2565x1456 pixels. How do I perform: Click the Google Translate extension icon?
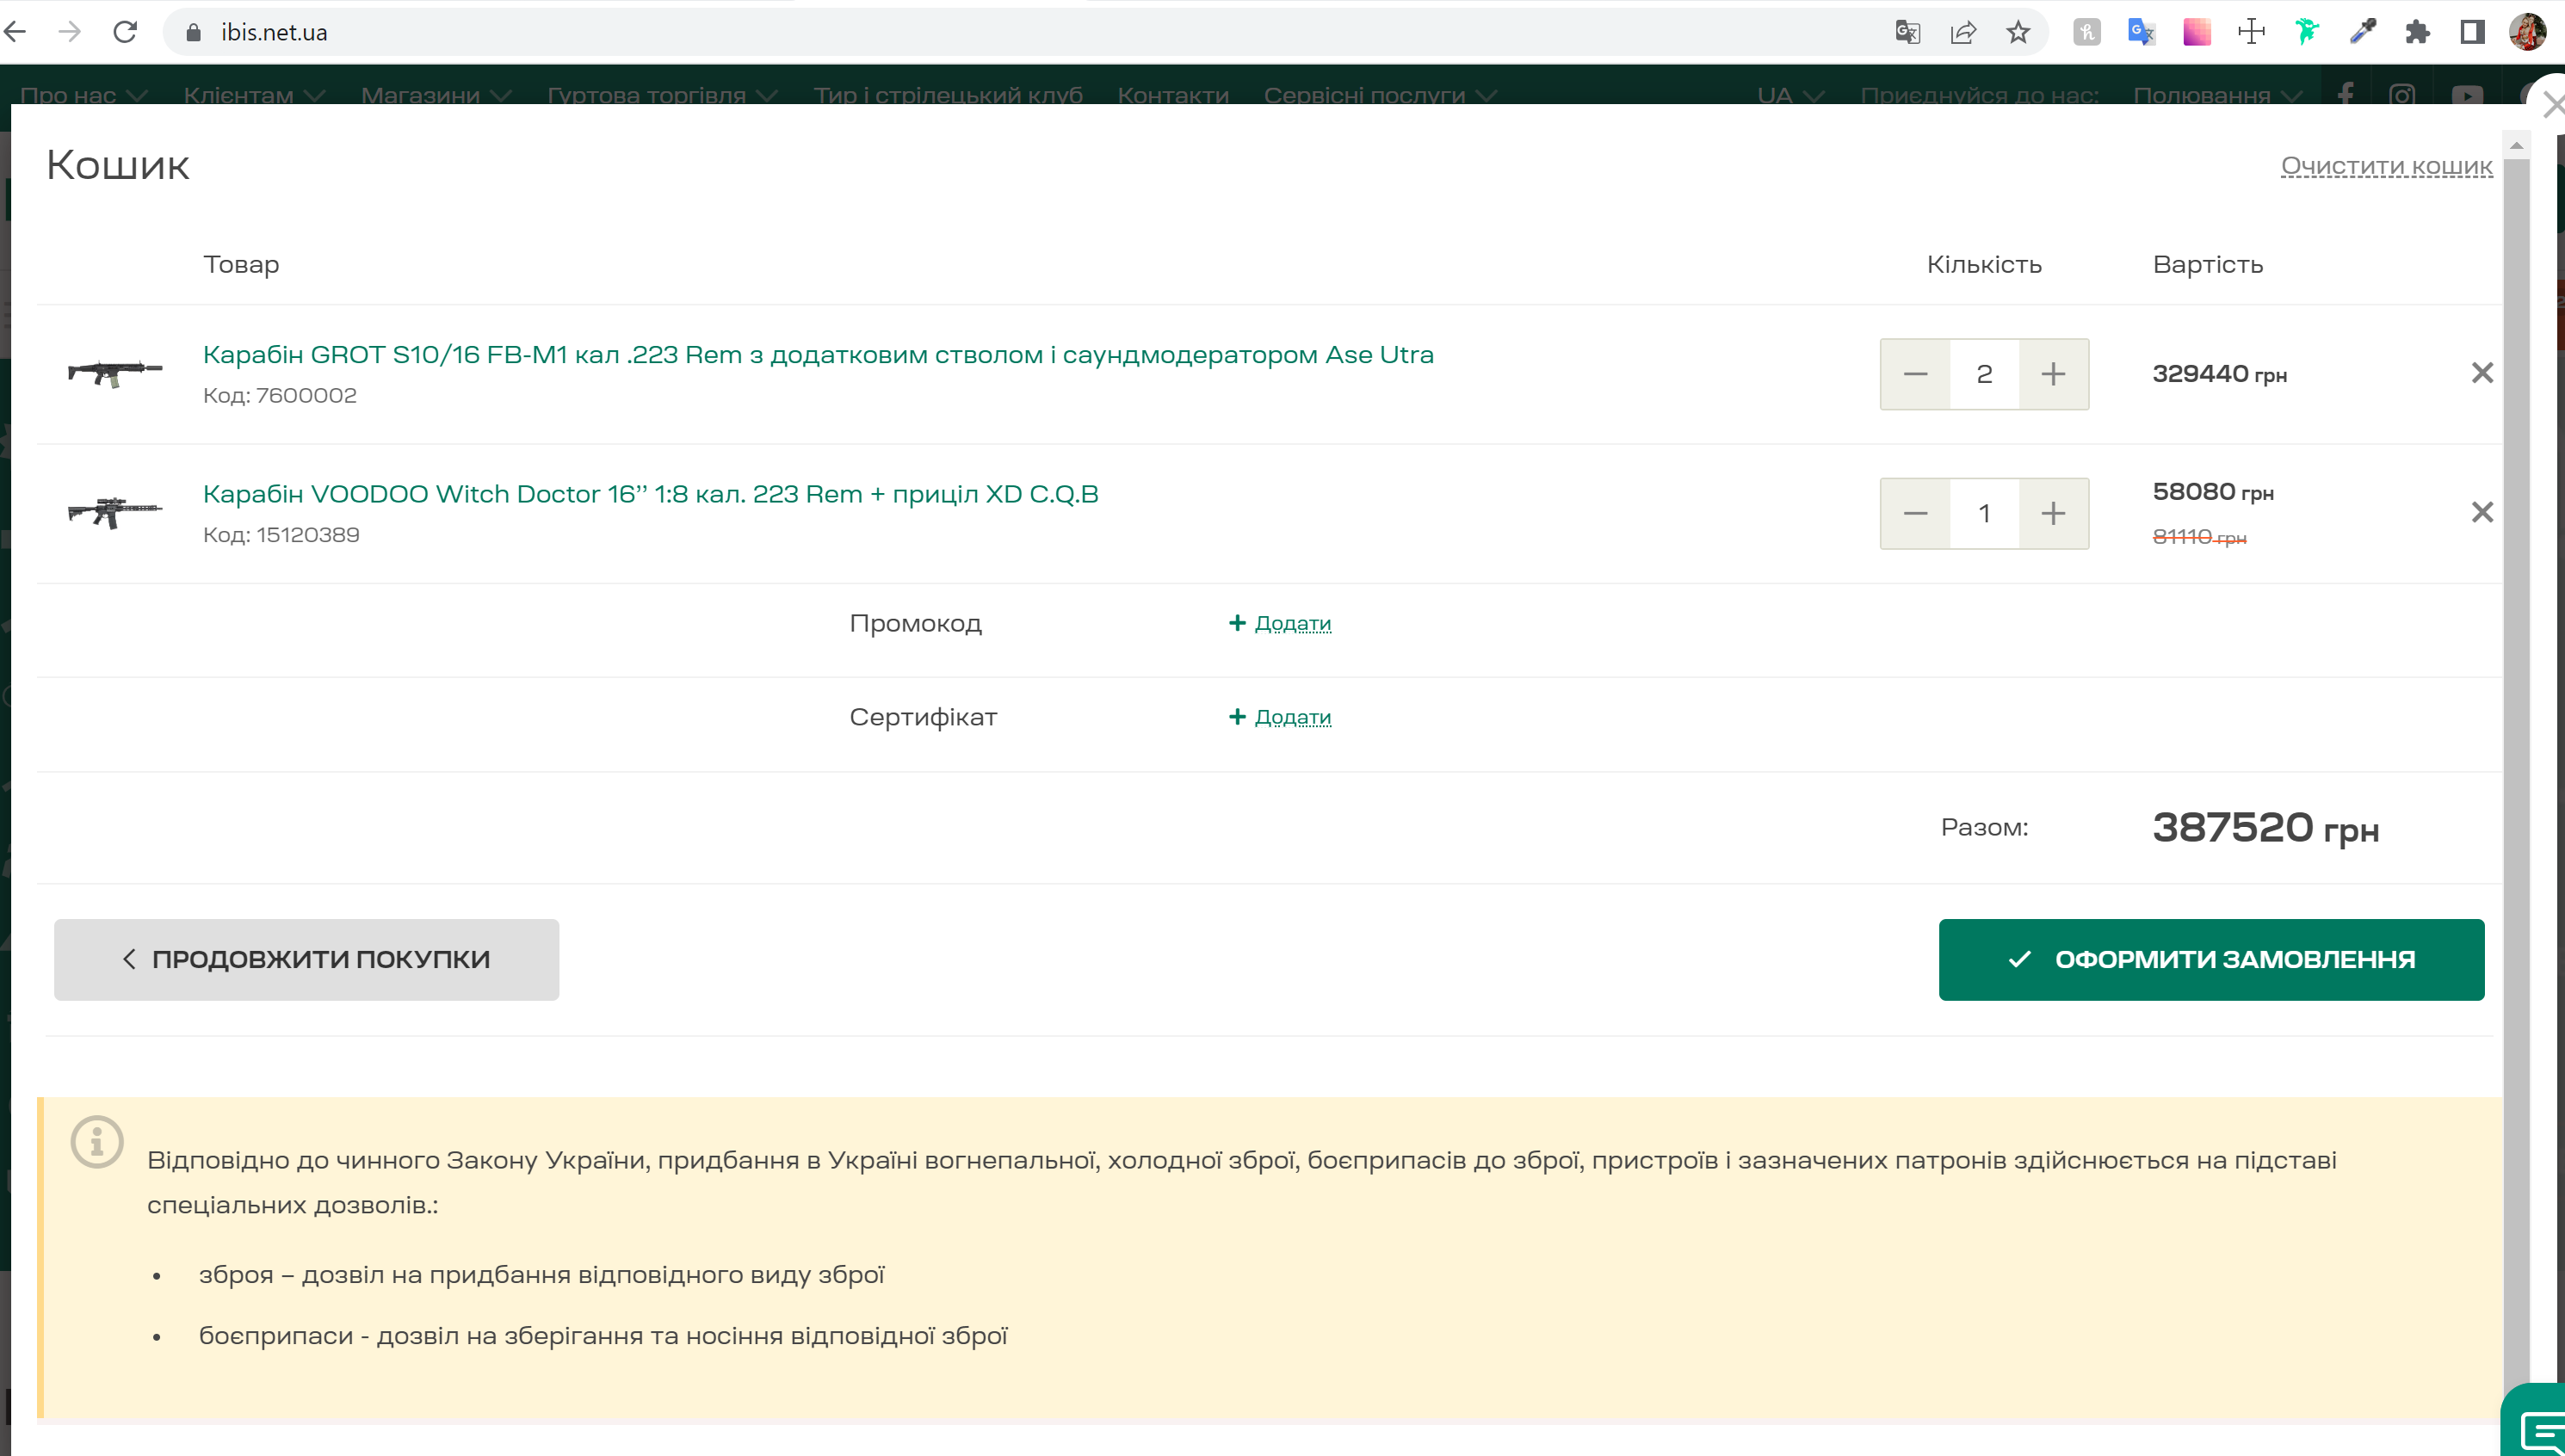click(2141, 32)
